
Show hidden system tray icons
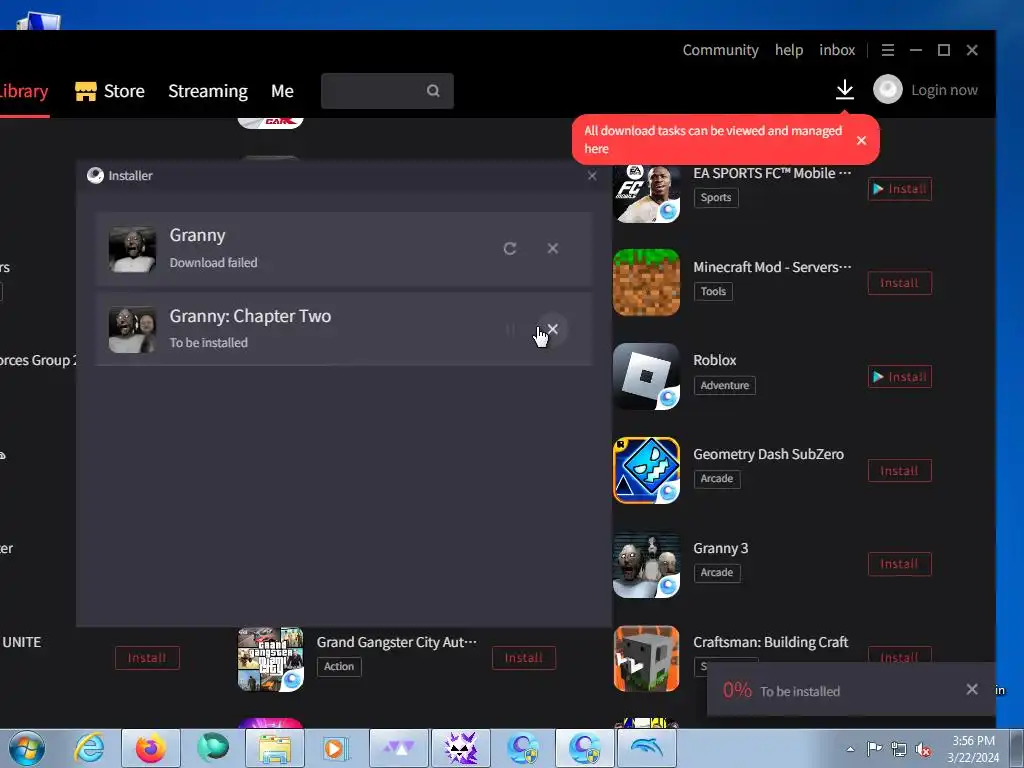(850, 749)
